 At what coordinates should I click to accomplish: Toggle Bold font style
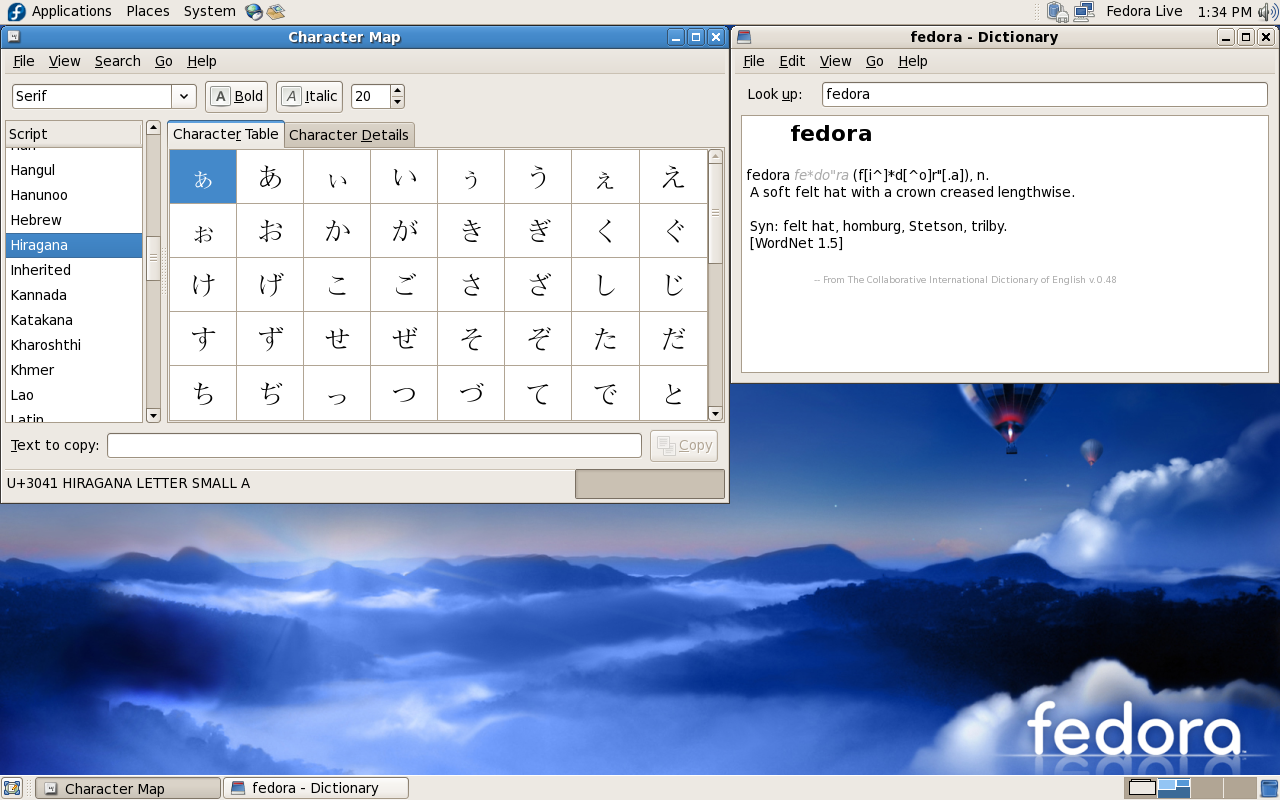[x=237, y=96]
